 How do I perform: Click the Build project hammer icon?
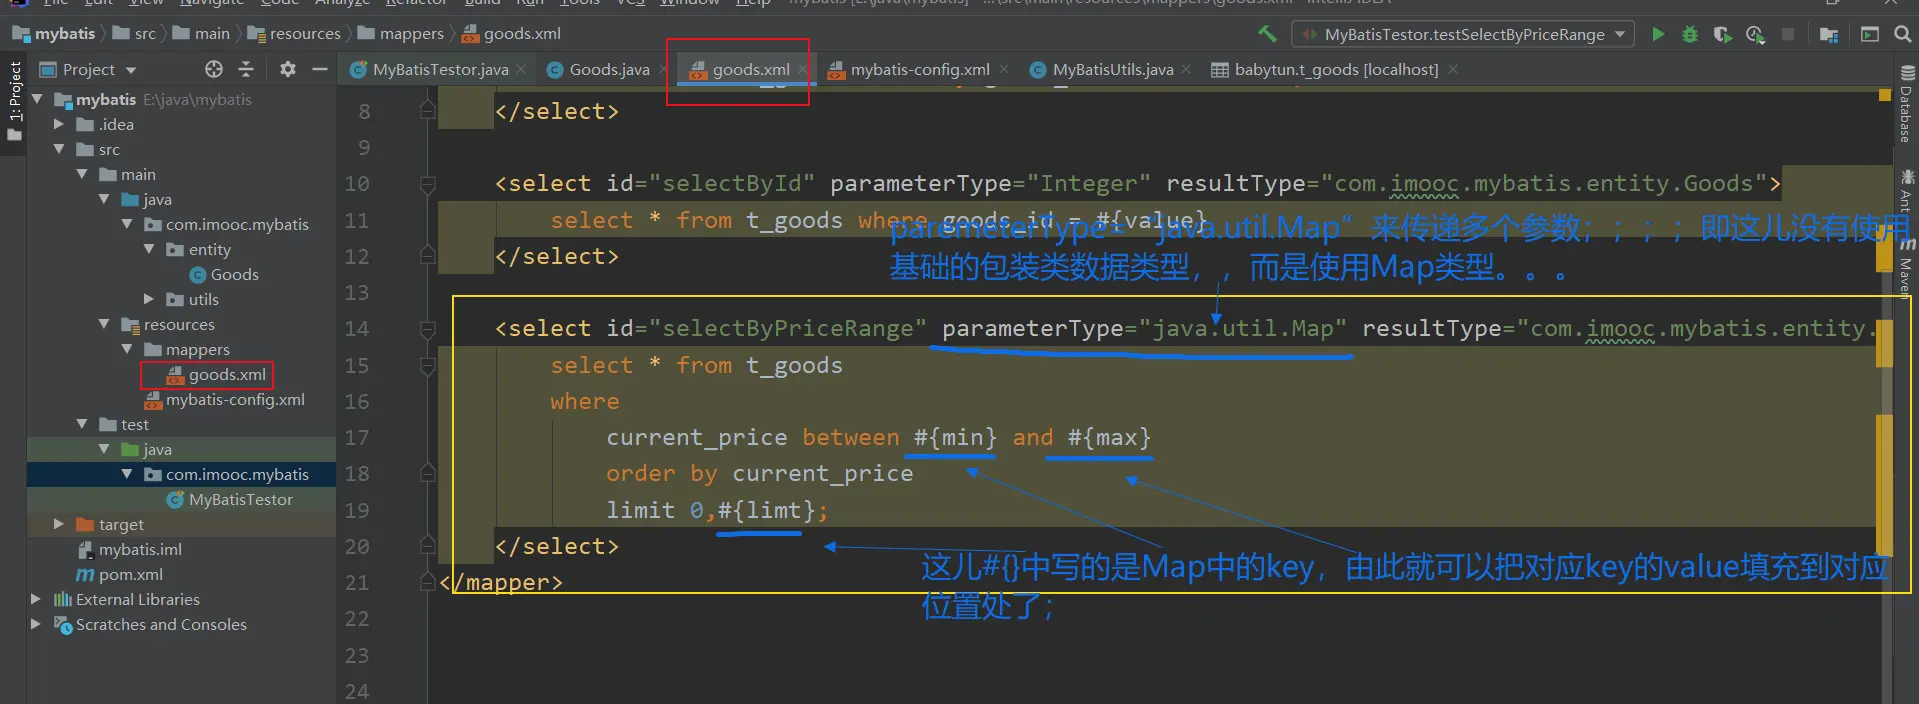[1267, 34]
